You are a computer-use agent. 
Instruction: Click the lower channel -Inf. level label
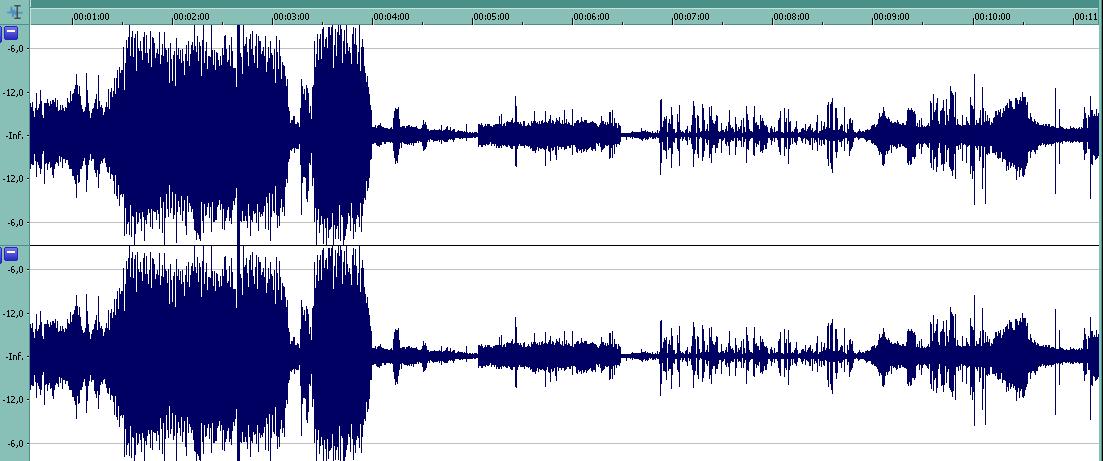coord(15,357)
